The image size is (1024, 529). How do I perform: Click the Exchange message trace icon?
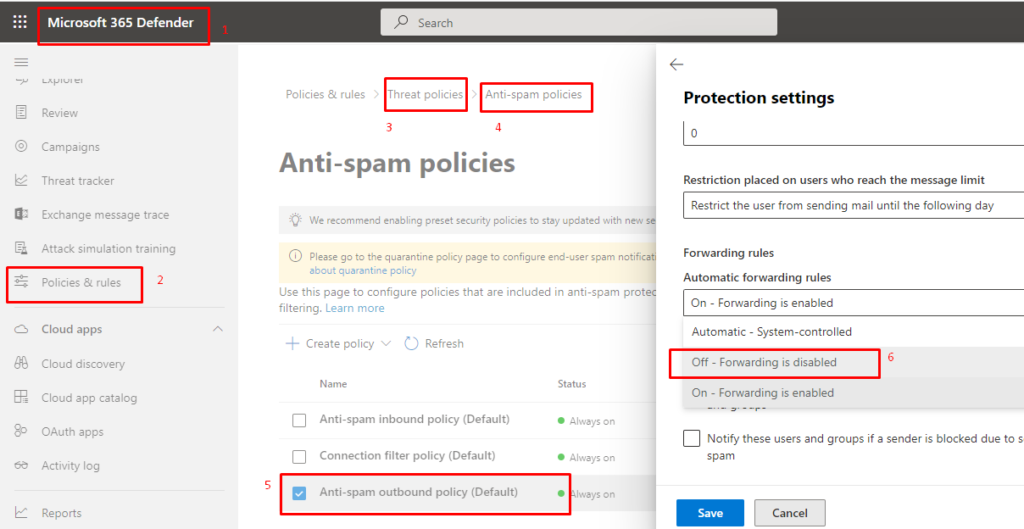pyautogui.click(x=22, y=214)
